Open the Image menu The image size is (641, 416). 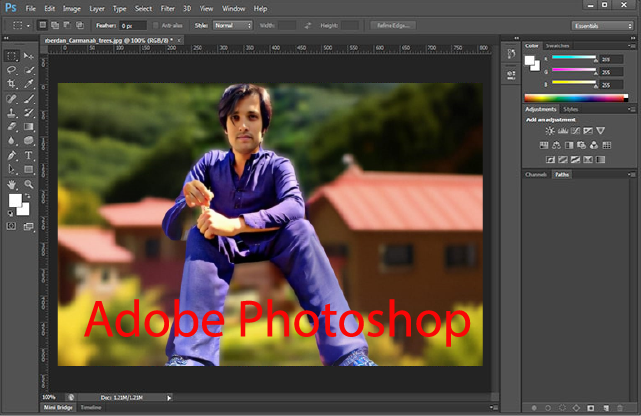coord(72,9)
